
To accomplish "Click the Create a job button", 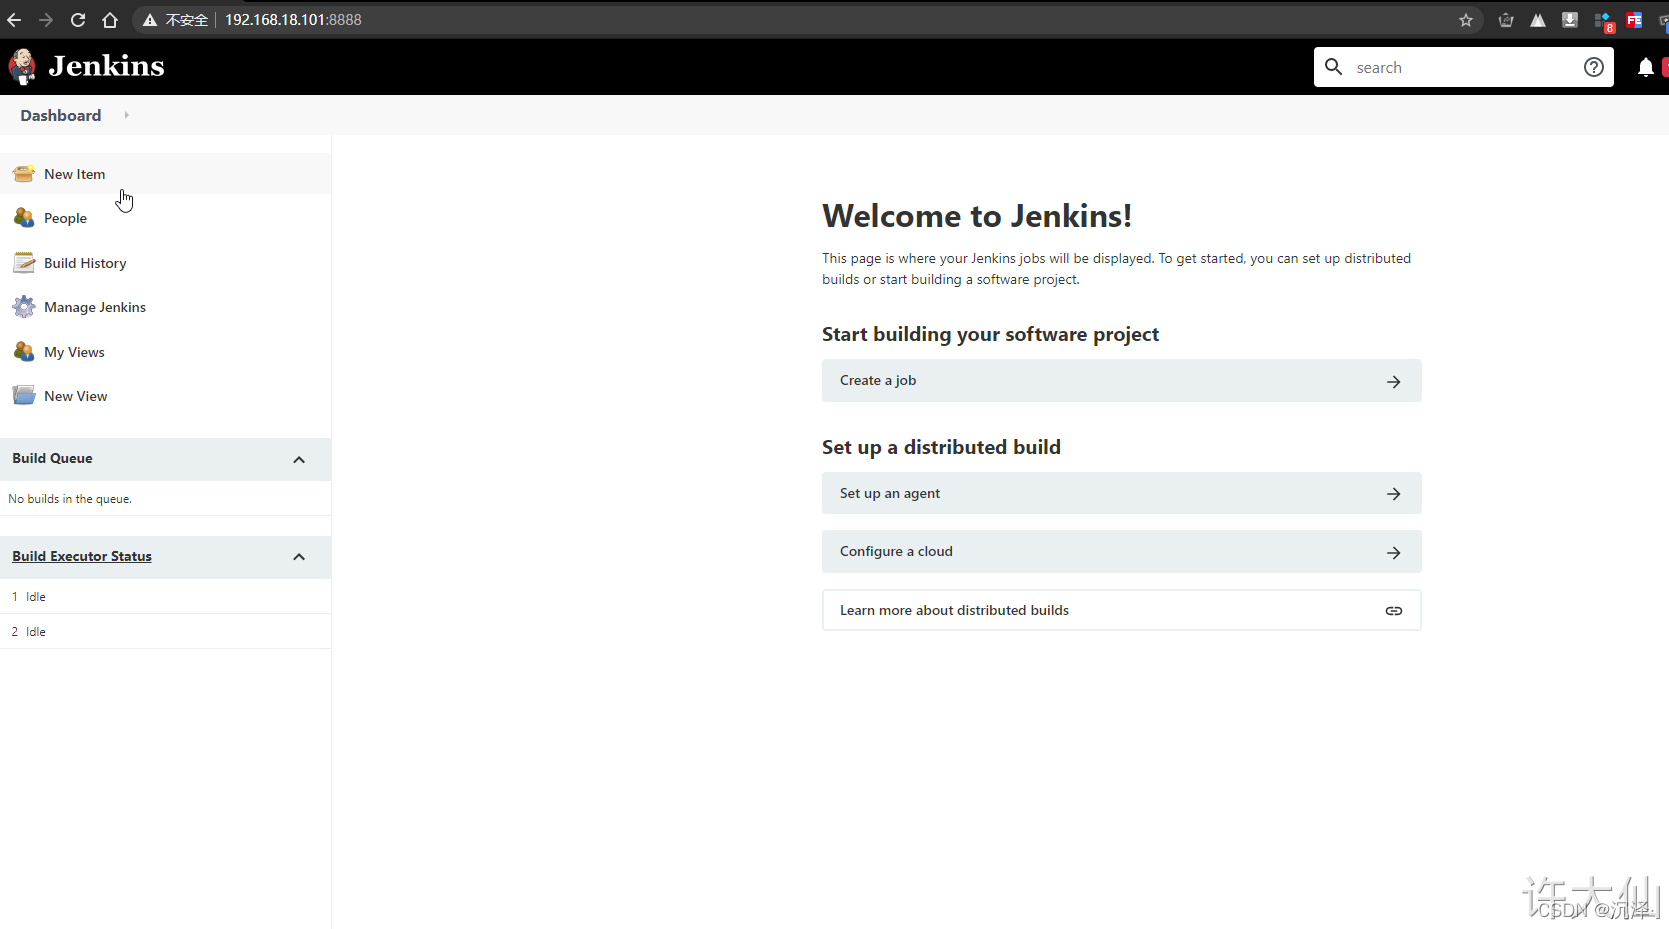I will coord(1121,381).
